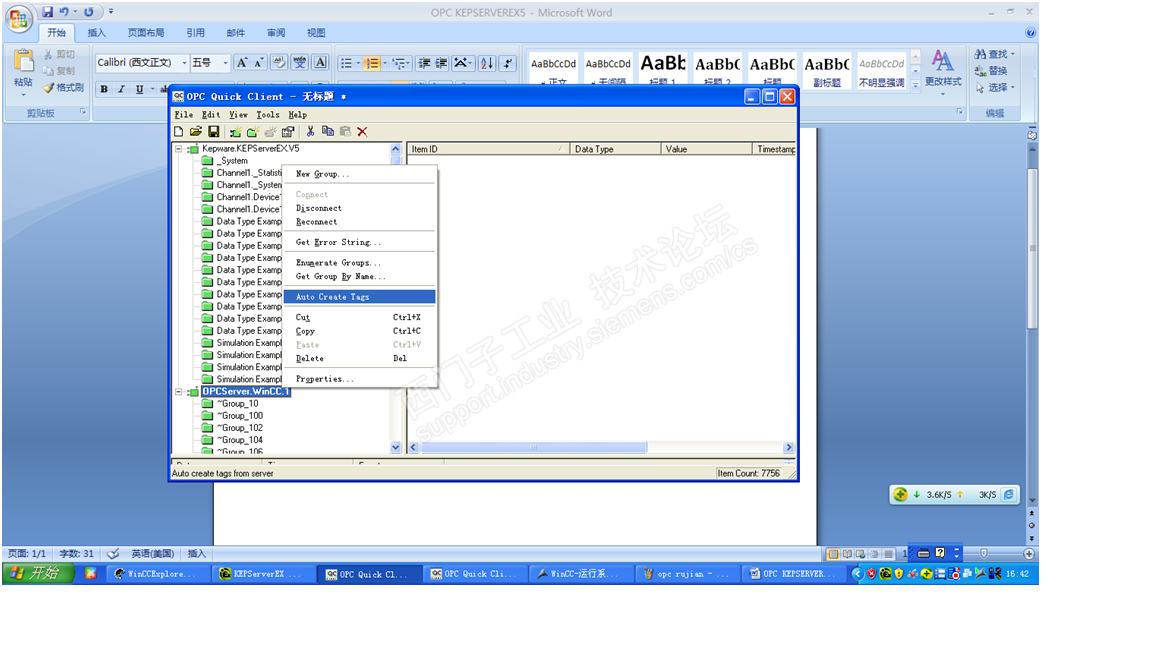The width and height of the screenshot is (1152, 648).
Task: Open the clipboard group dialog launcher
Action: pos(83,112)
